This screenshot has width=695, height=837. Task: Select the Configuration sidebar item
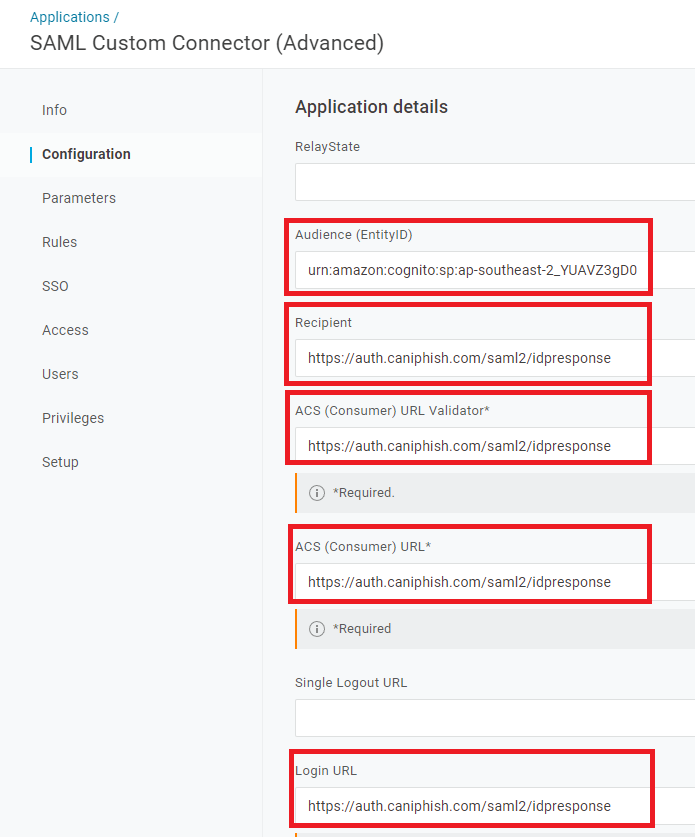click(x=86, y=154)
